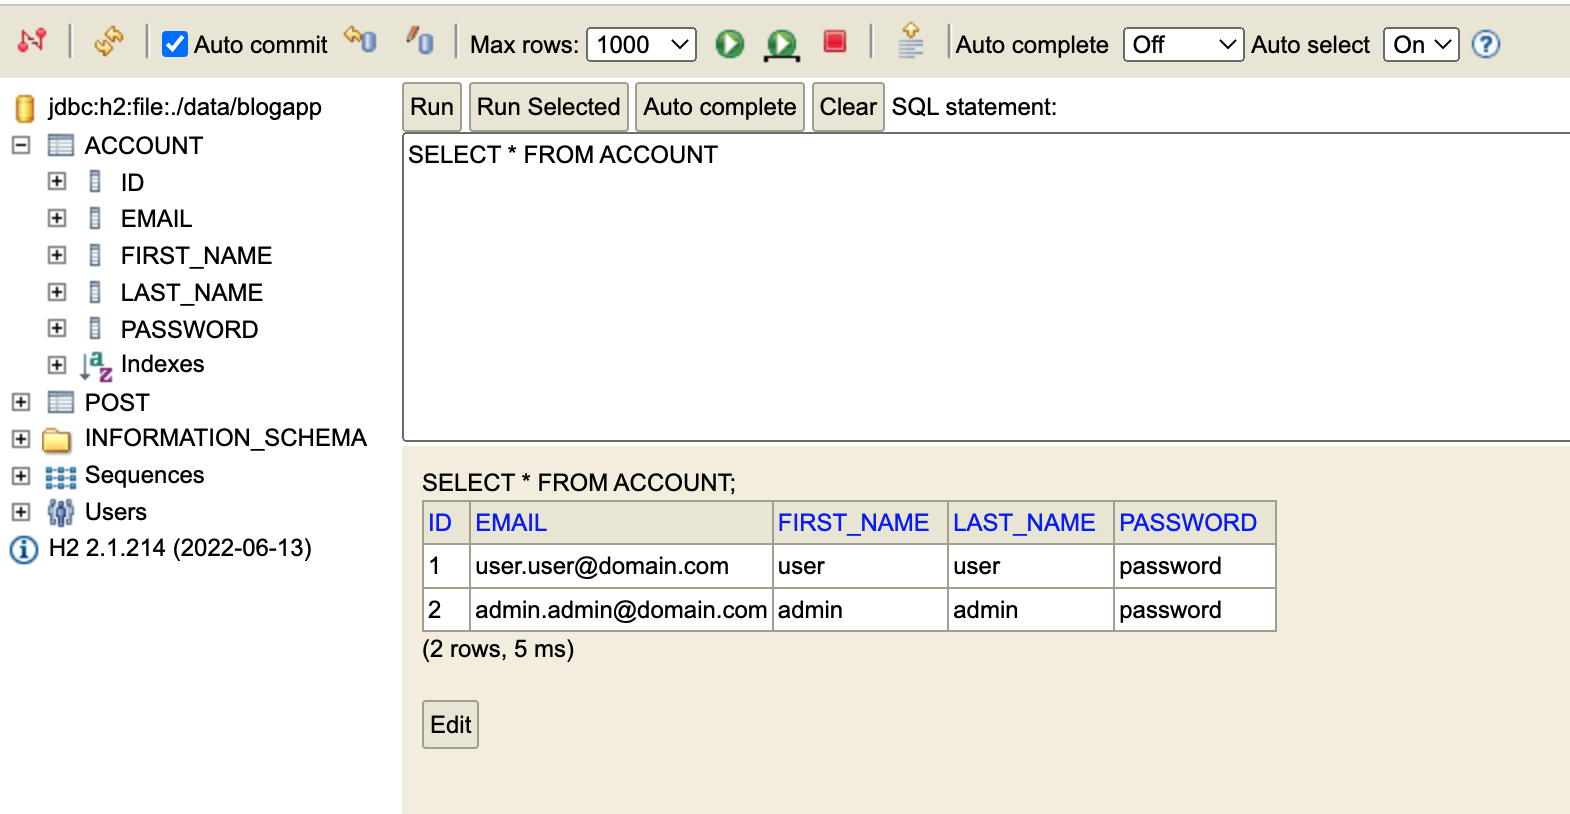The image size is (1570, 814).
Task: Click the Auto complete button
Action: point(720,107)
